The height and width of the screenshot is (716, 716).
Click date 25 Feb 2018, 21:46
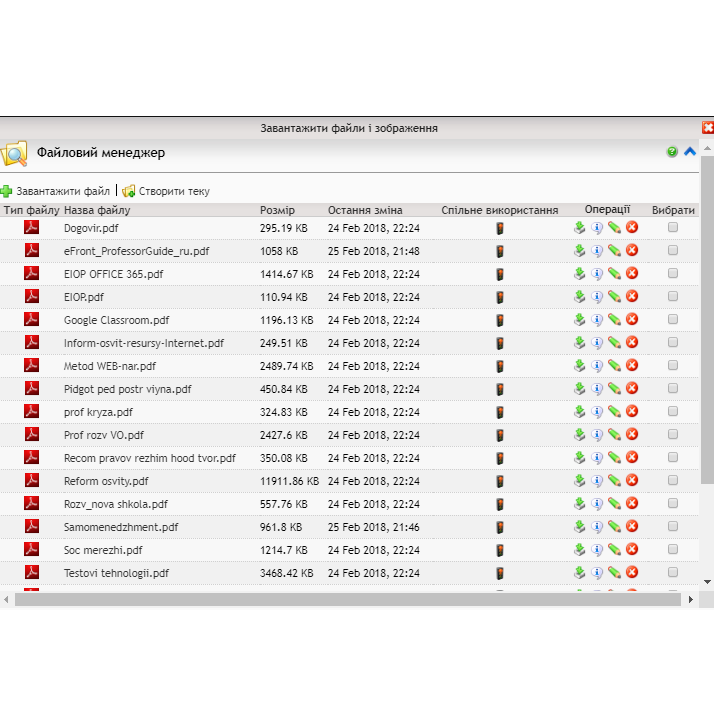click(374, 527)
